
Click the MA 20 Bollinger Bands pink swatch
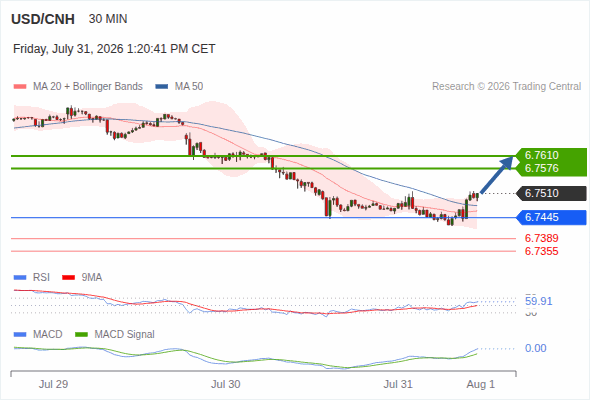point(20,87)
